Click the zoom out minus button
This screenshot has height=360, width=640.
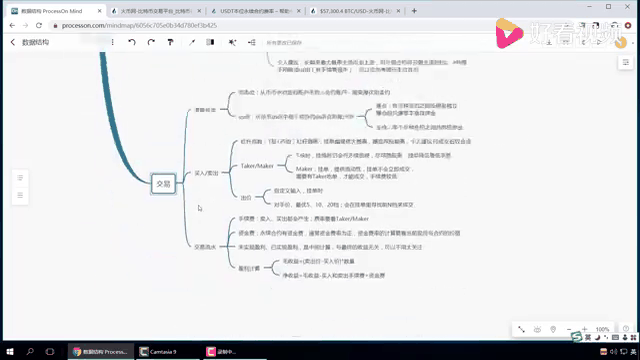[569, 329]
